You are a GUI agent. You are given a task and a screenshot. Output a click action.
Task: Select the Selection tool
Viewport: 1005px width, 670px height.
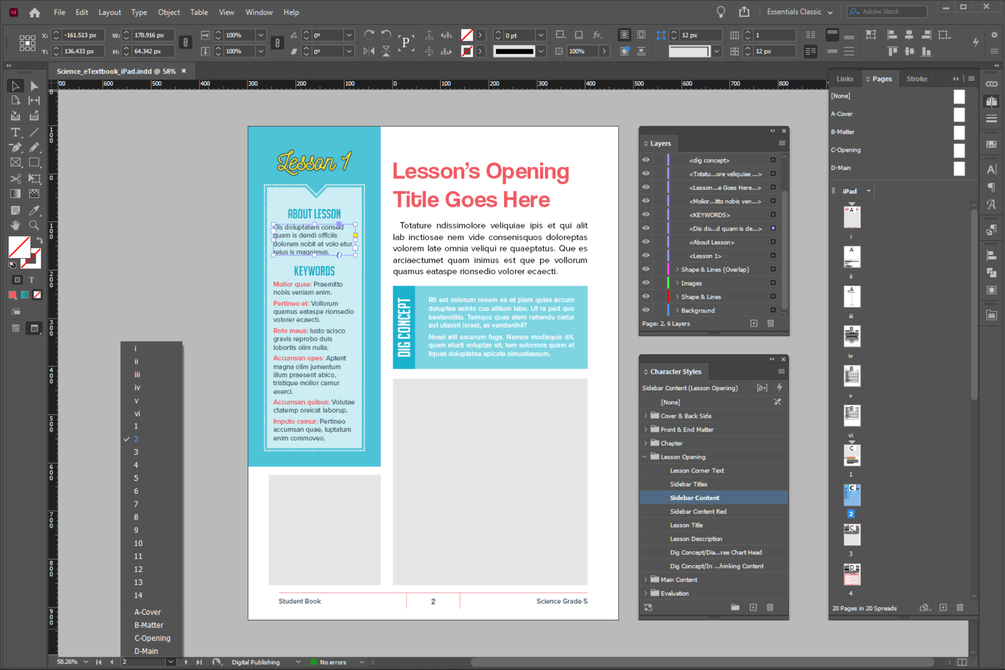click(15, 86)
